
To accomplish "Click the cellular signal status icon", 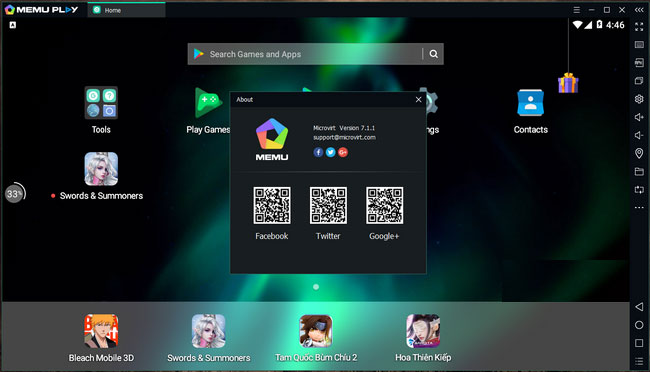I will click(588, 25).
